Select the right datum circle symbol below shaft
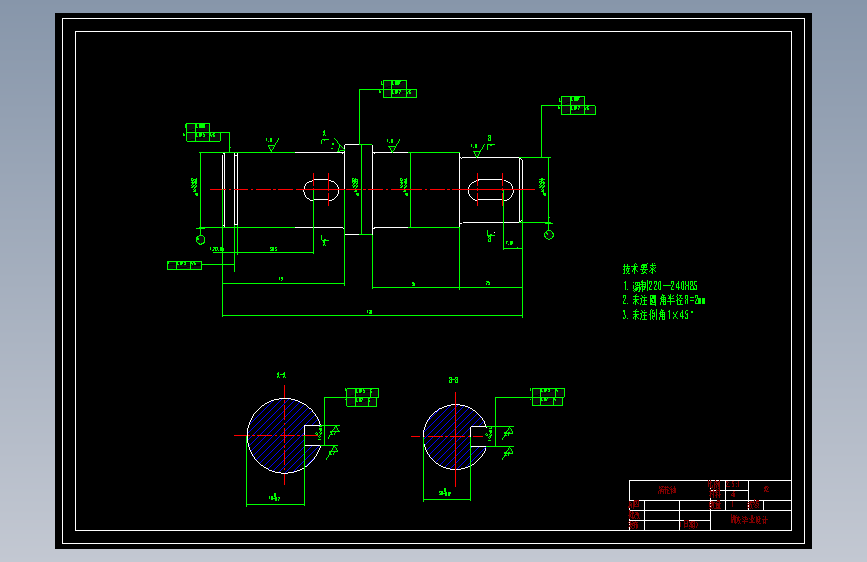The width and height of the screenshot is (867, 562). click(549, 235)
